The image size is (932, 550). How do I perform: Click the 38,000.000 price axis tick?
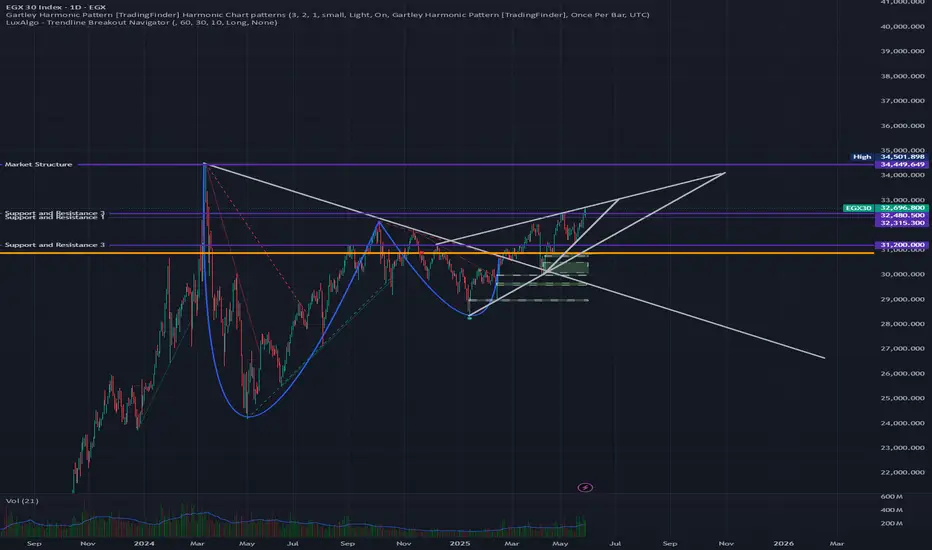[x=902, y=76]
